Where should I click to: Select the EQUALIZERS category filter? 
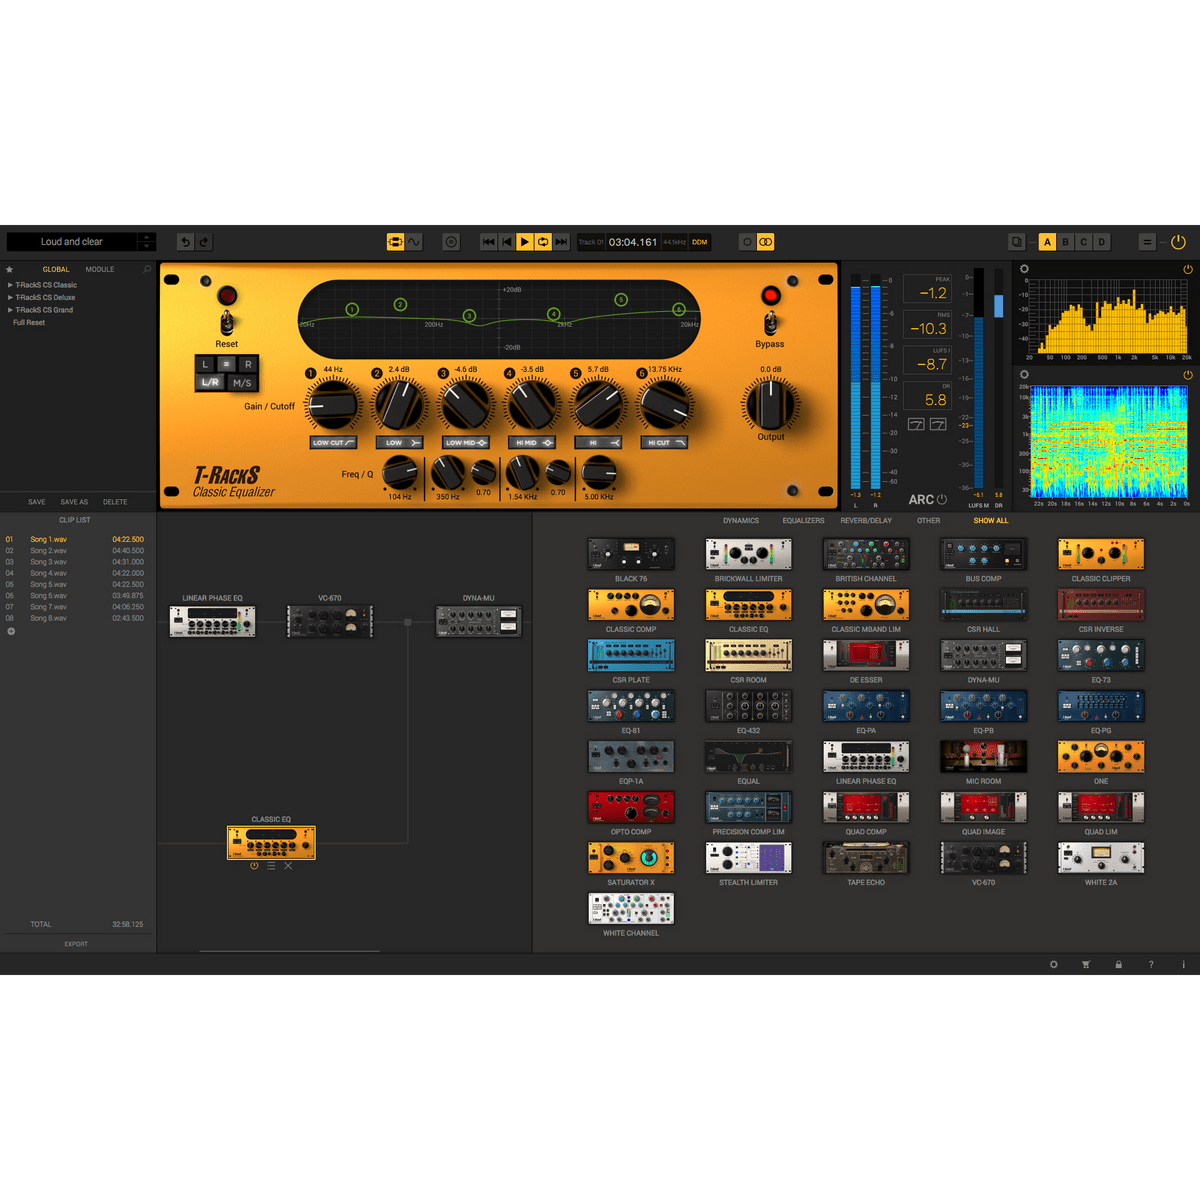click(x=803, y=521)
